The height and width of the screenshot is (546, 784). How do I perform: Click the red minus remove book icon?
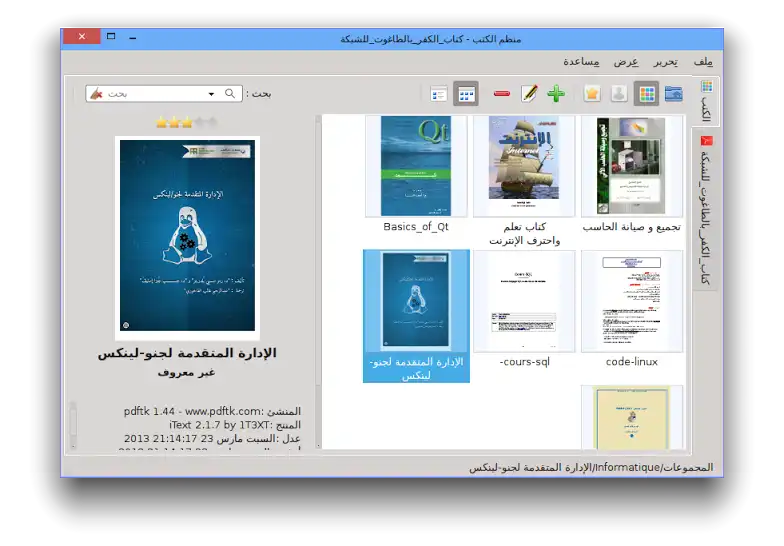point(502,94)
